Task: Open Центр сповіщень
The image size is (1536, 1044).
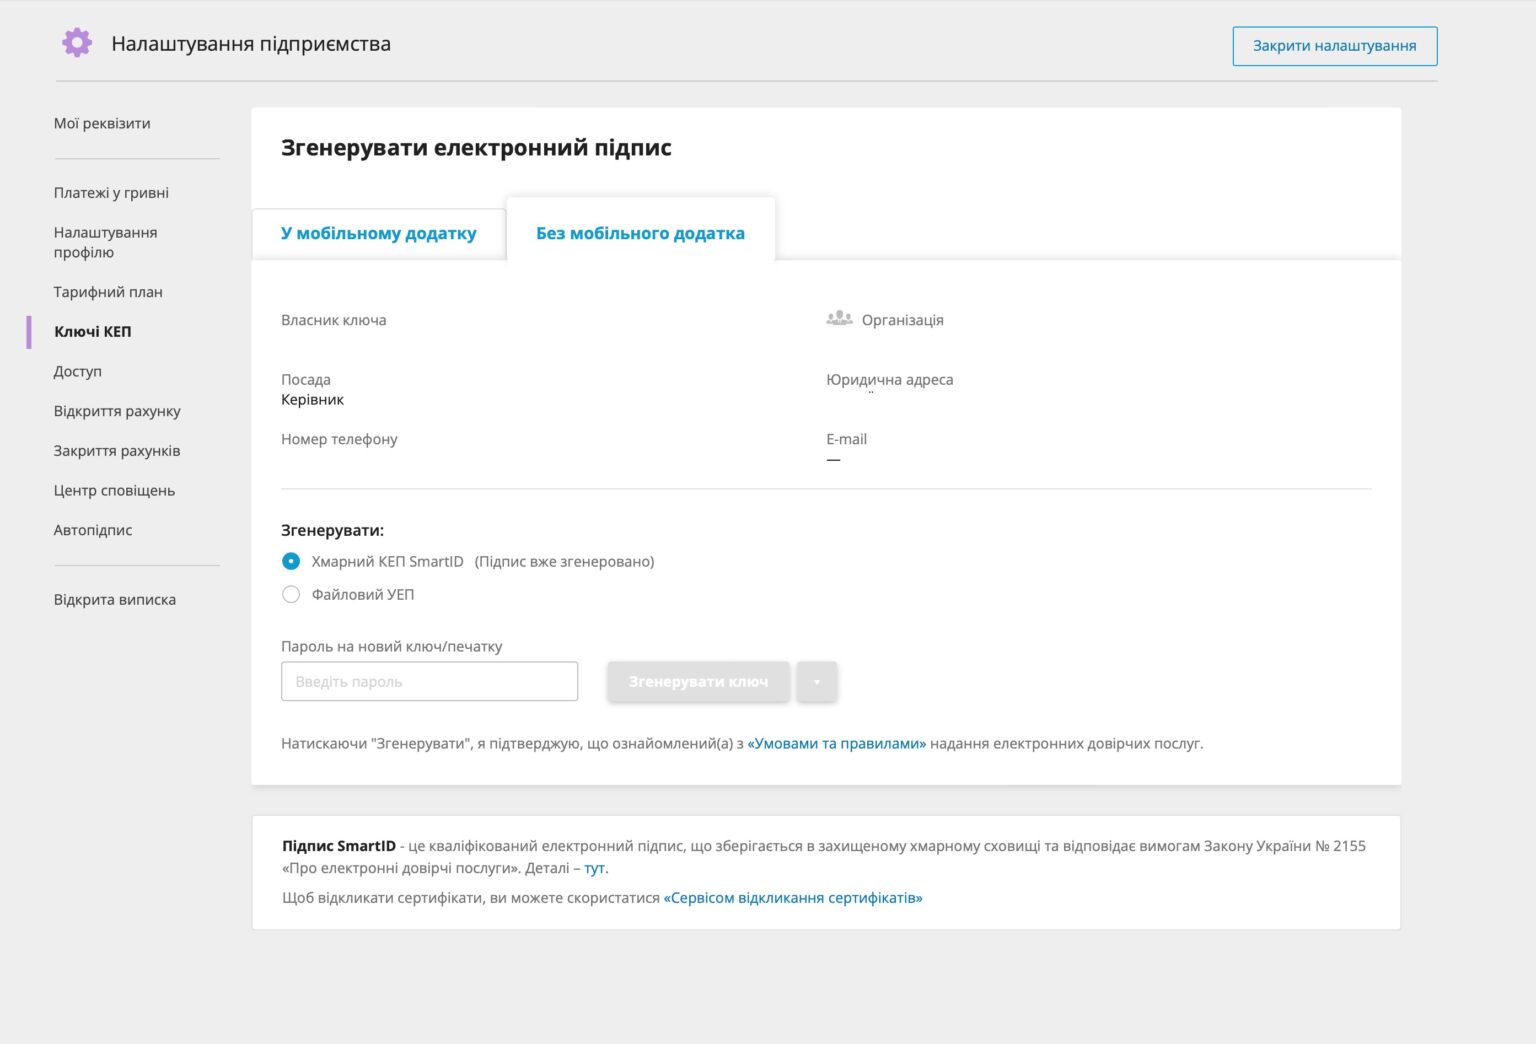Action: [x=114, y=491]
